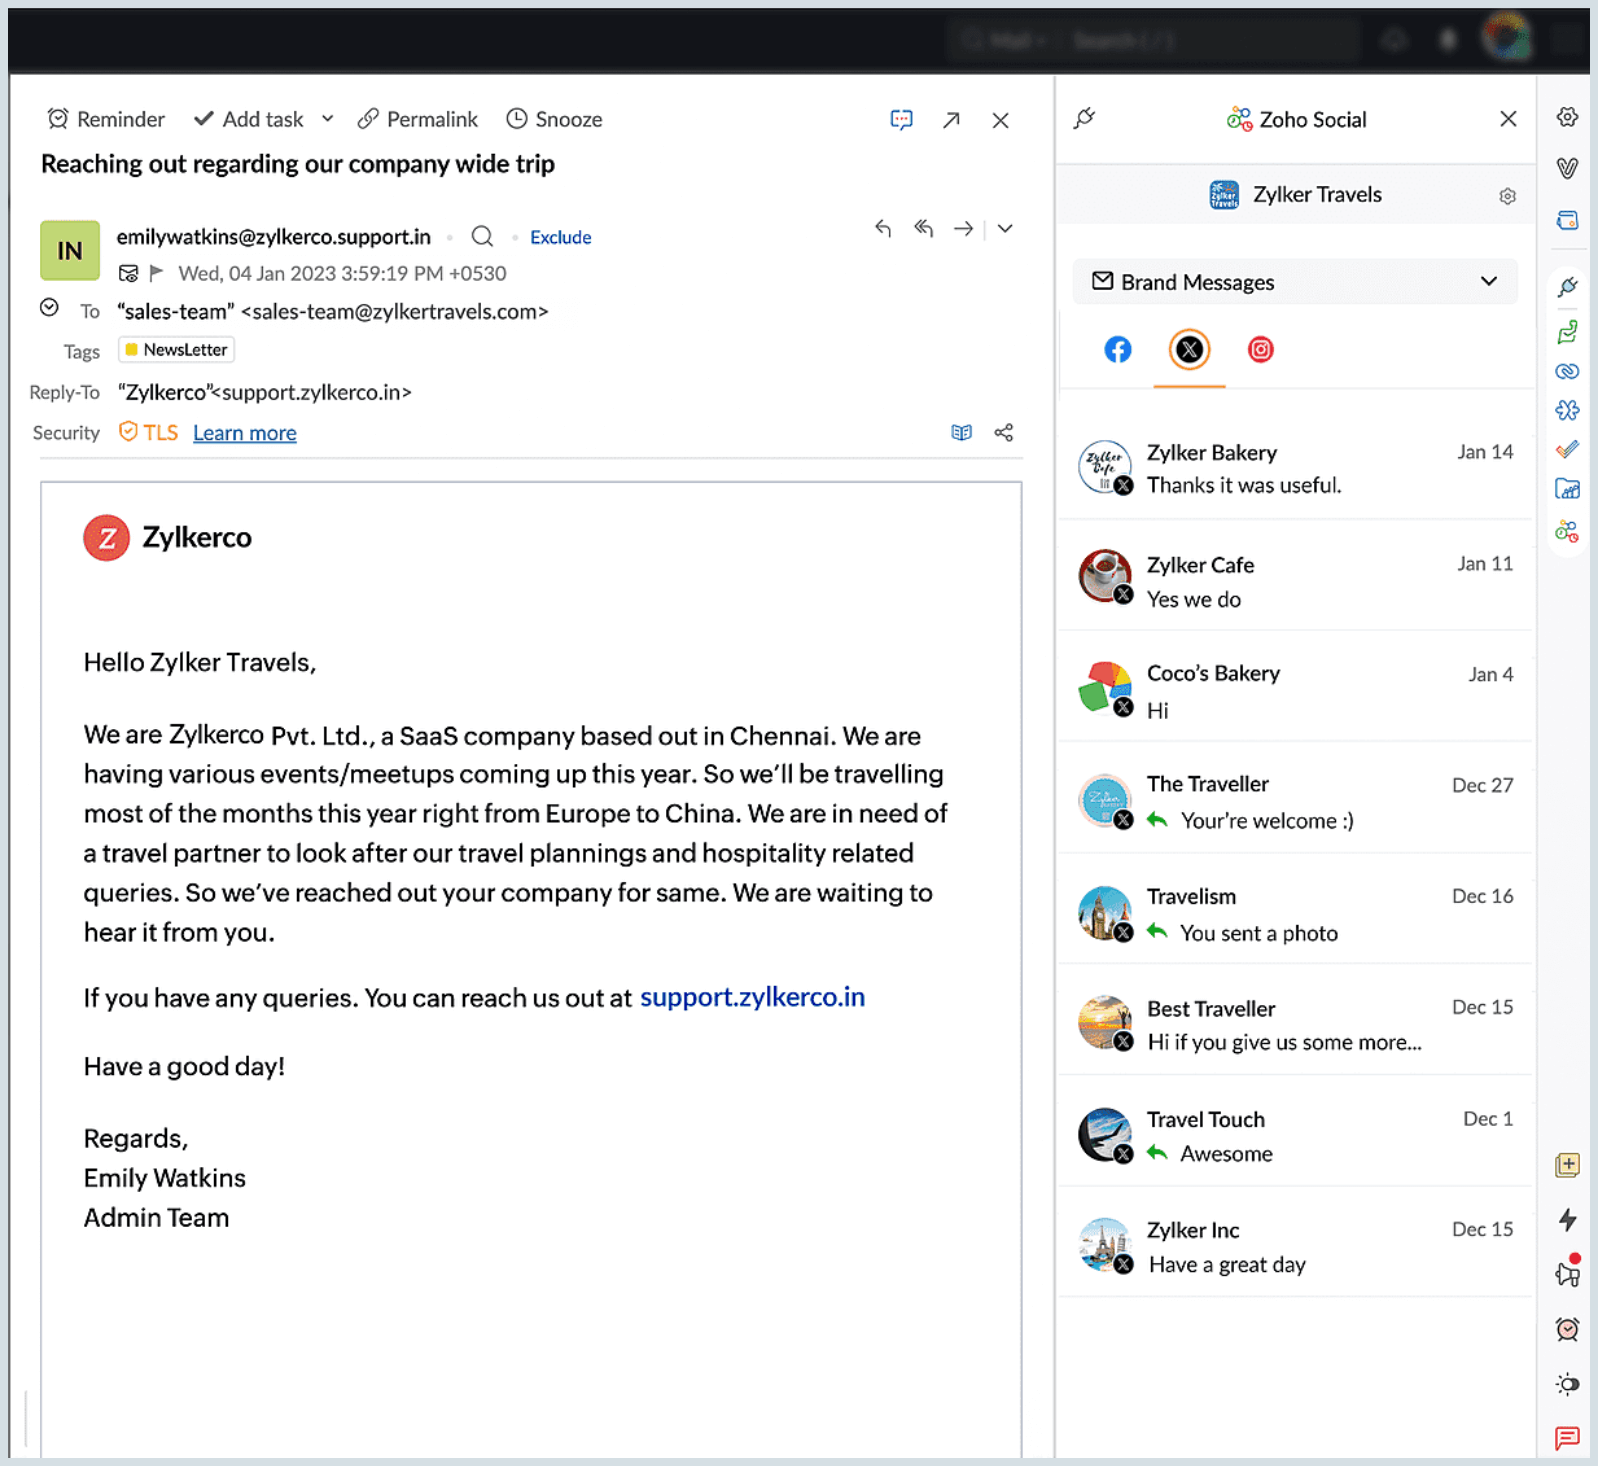Click the TLS Learn more link
The height and width of the screenshot is (1466, 1598).
click(x=245, y=433)
